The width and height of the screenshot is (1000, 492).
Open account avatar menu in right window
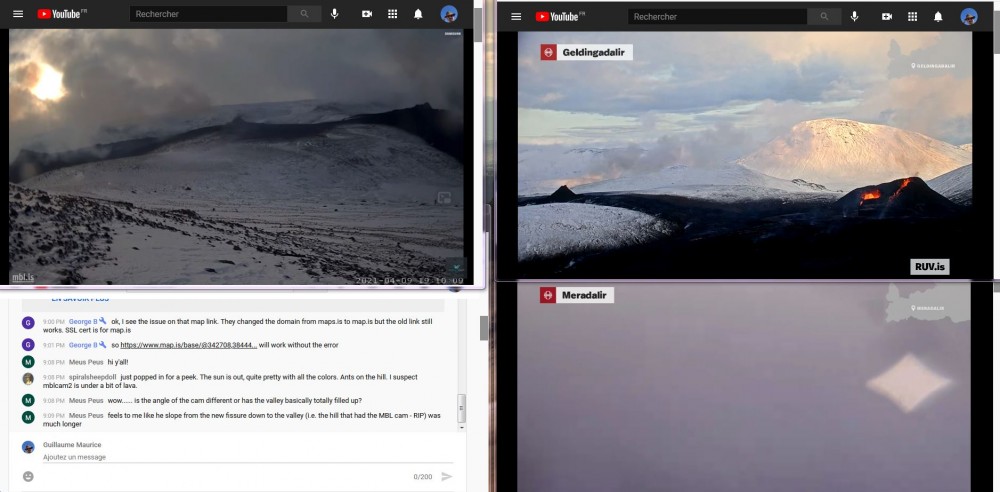pos(968,17)
